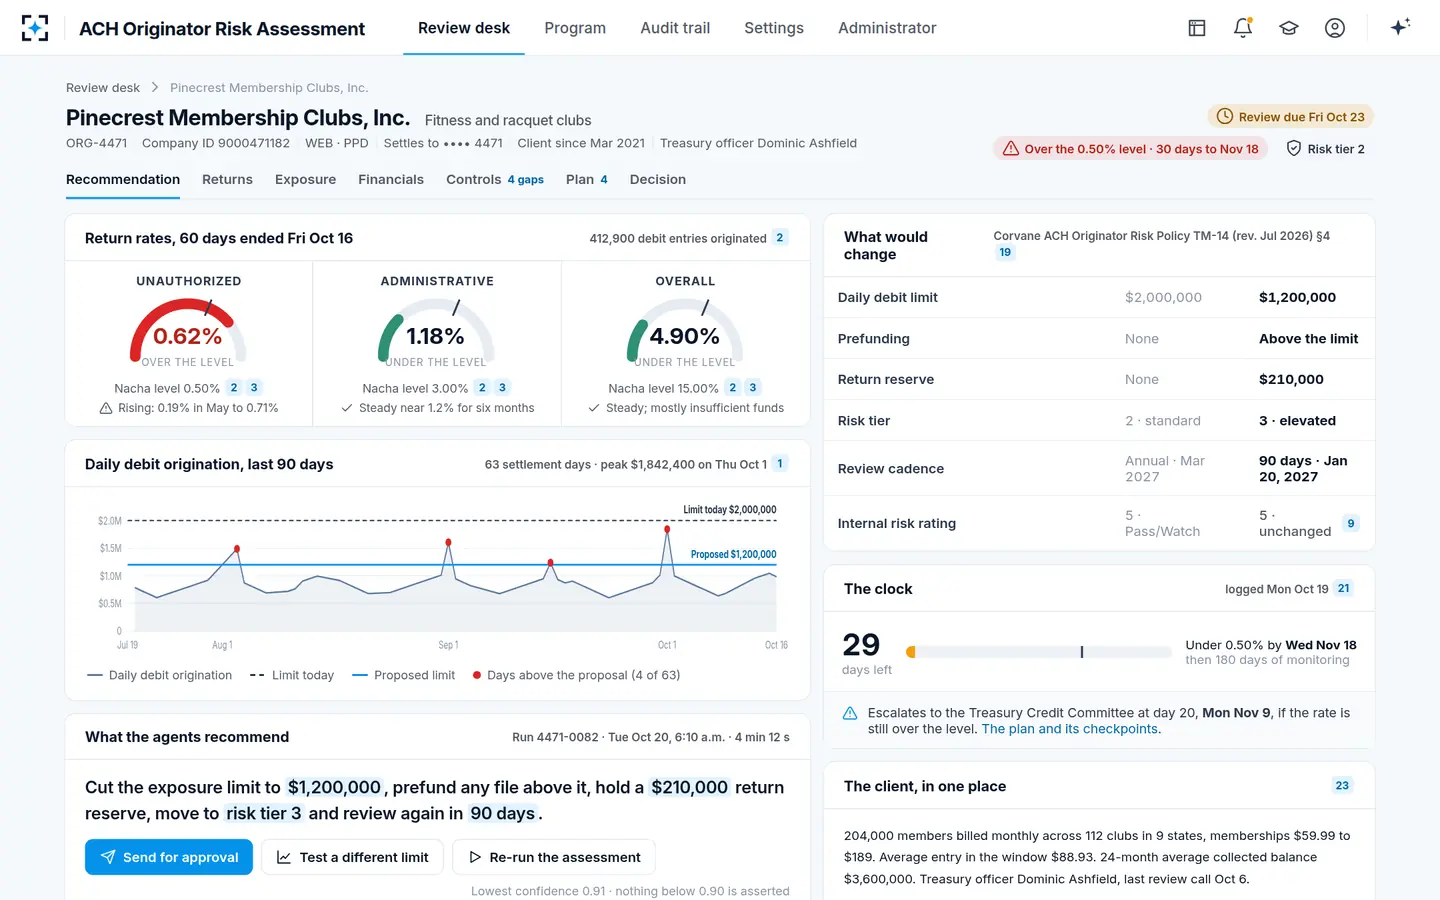Open the Audit trail tab
Viewport: 1440px width, 900px height.
click(675, 28)
